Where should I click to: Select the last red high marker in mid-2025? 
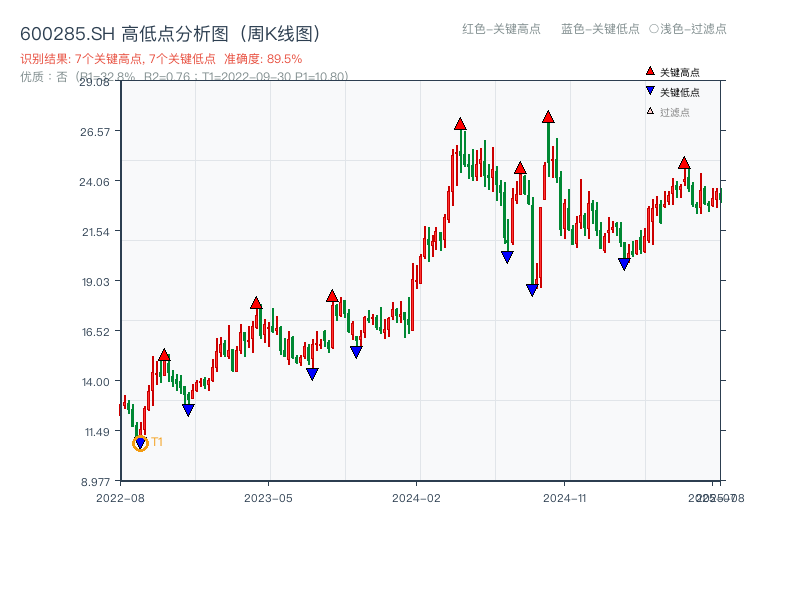click(684, 163)
